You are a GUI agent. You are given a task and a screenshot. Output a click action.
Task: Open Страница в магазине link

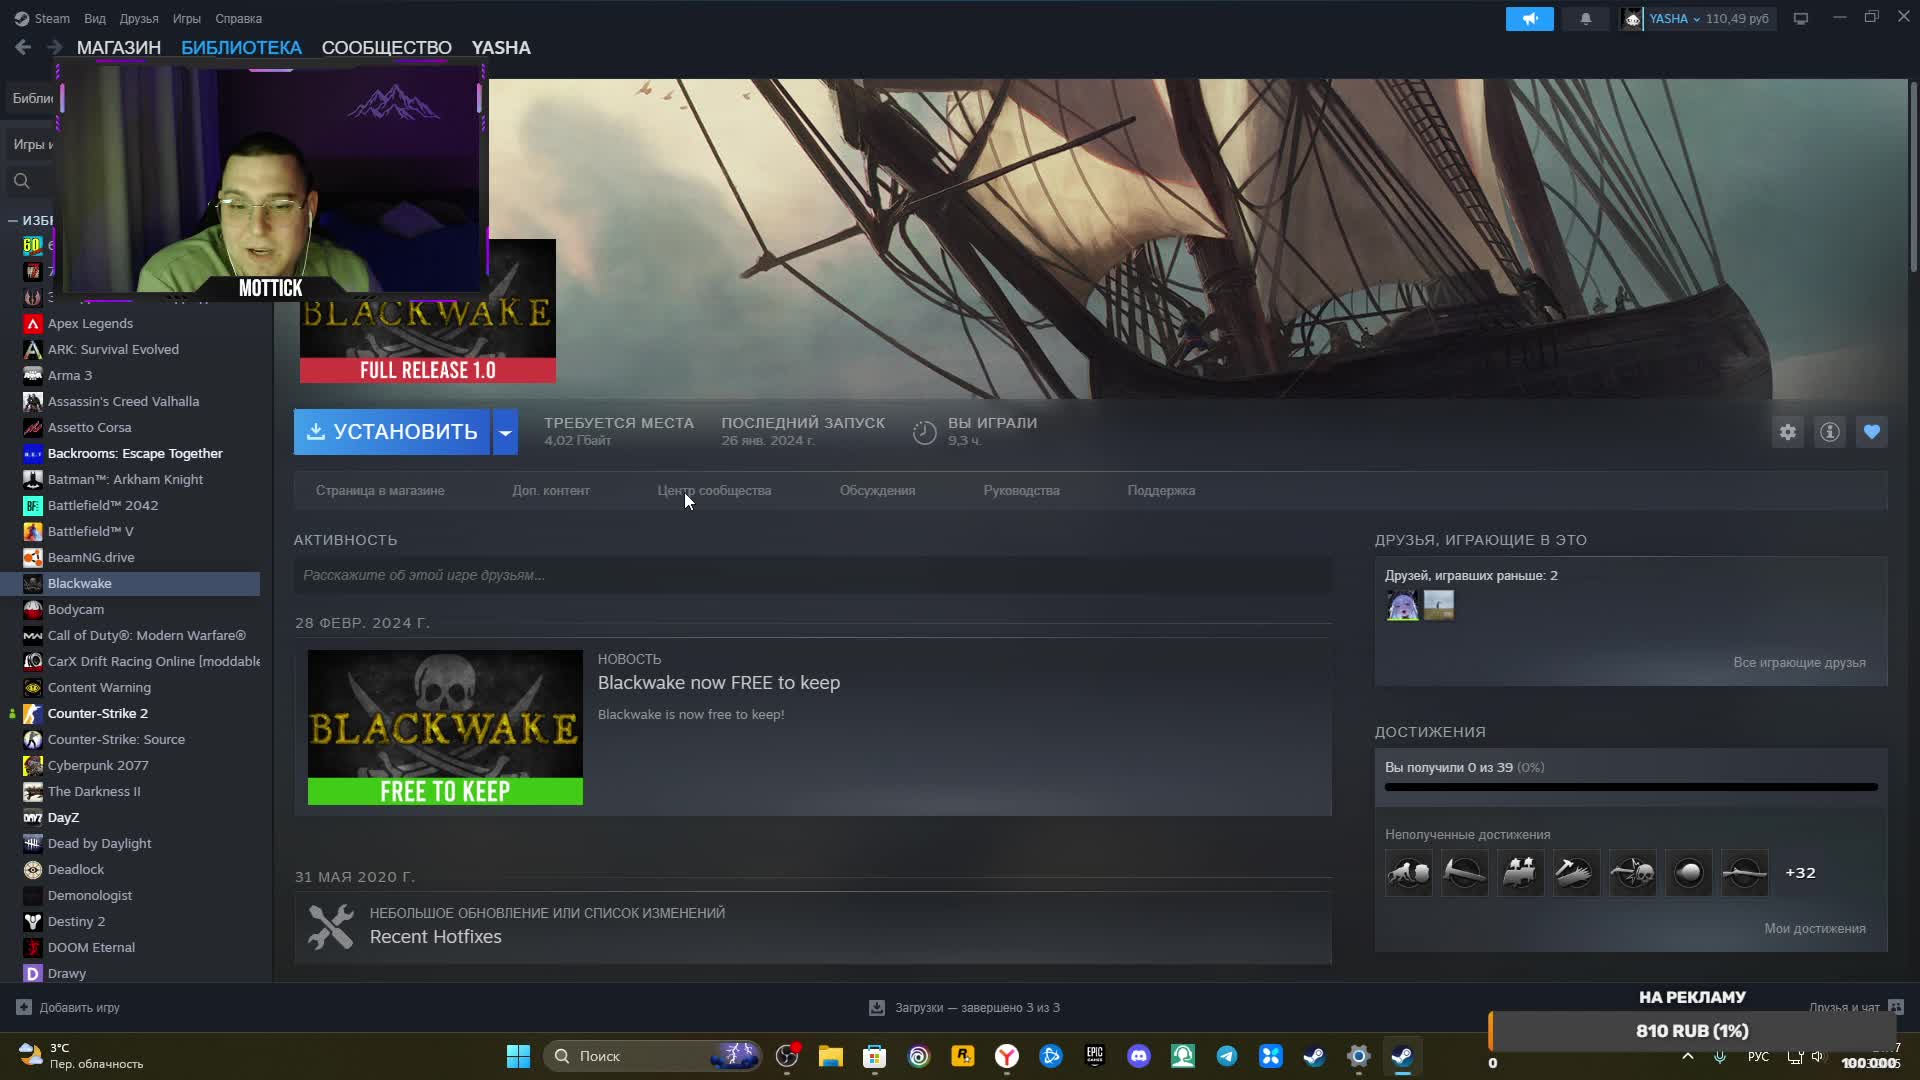tap(380, 490)
